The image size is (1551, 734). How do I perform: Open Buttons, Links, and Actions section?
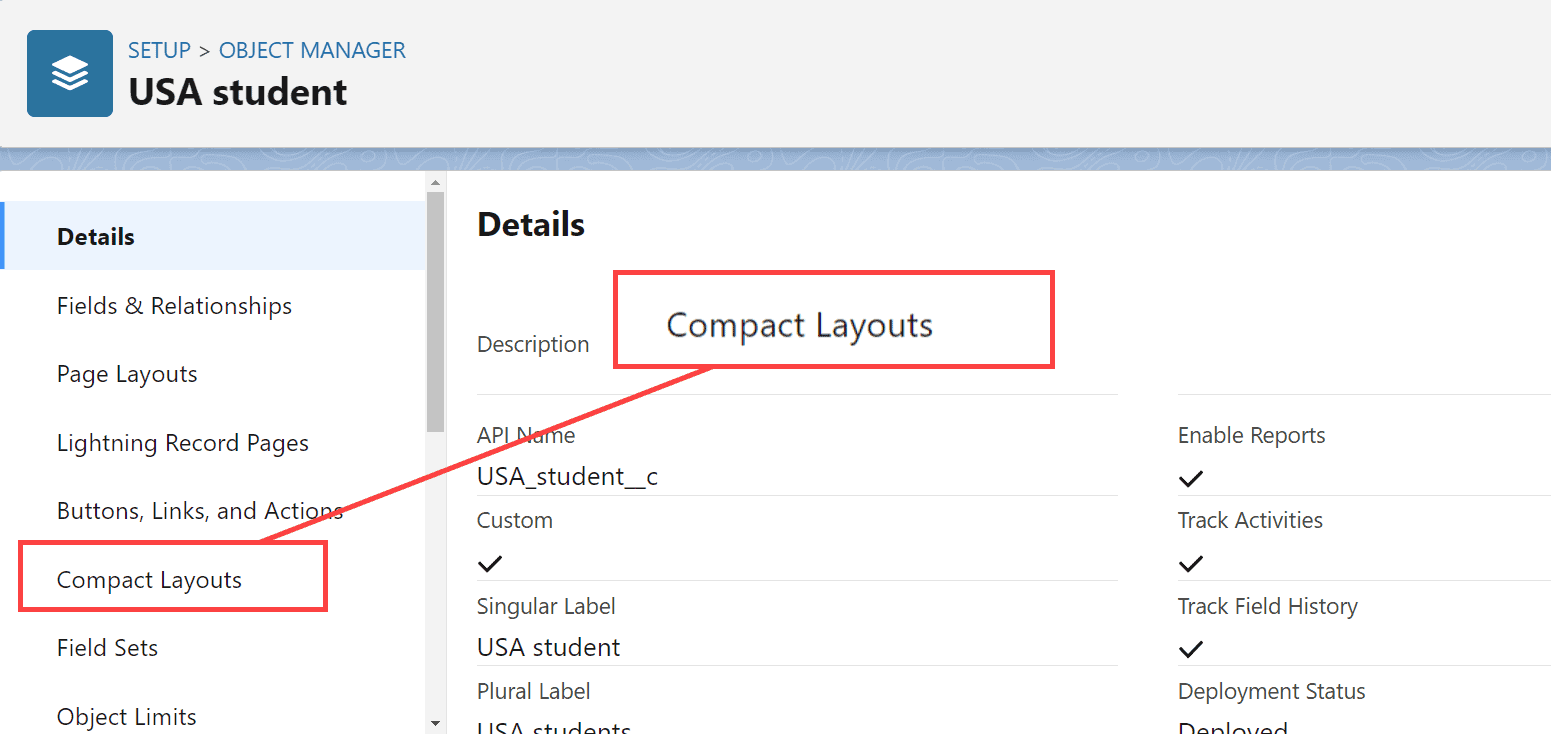[199, 510]
